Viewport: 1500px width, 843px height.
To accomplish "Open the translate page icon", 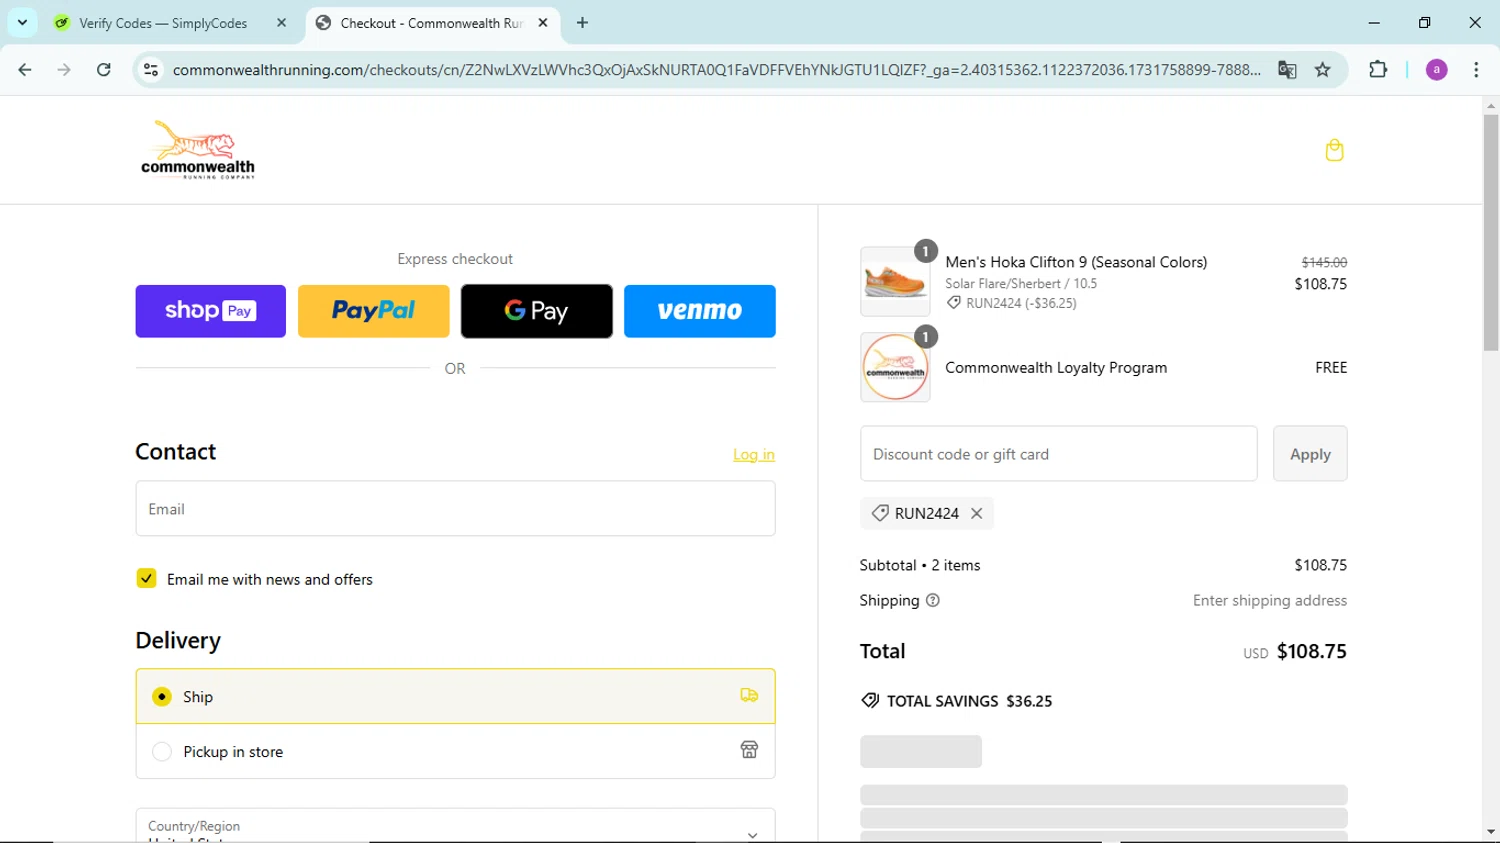I will (1287, 70).
